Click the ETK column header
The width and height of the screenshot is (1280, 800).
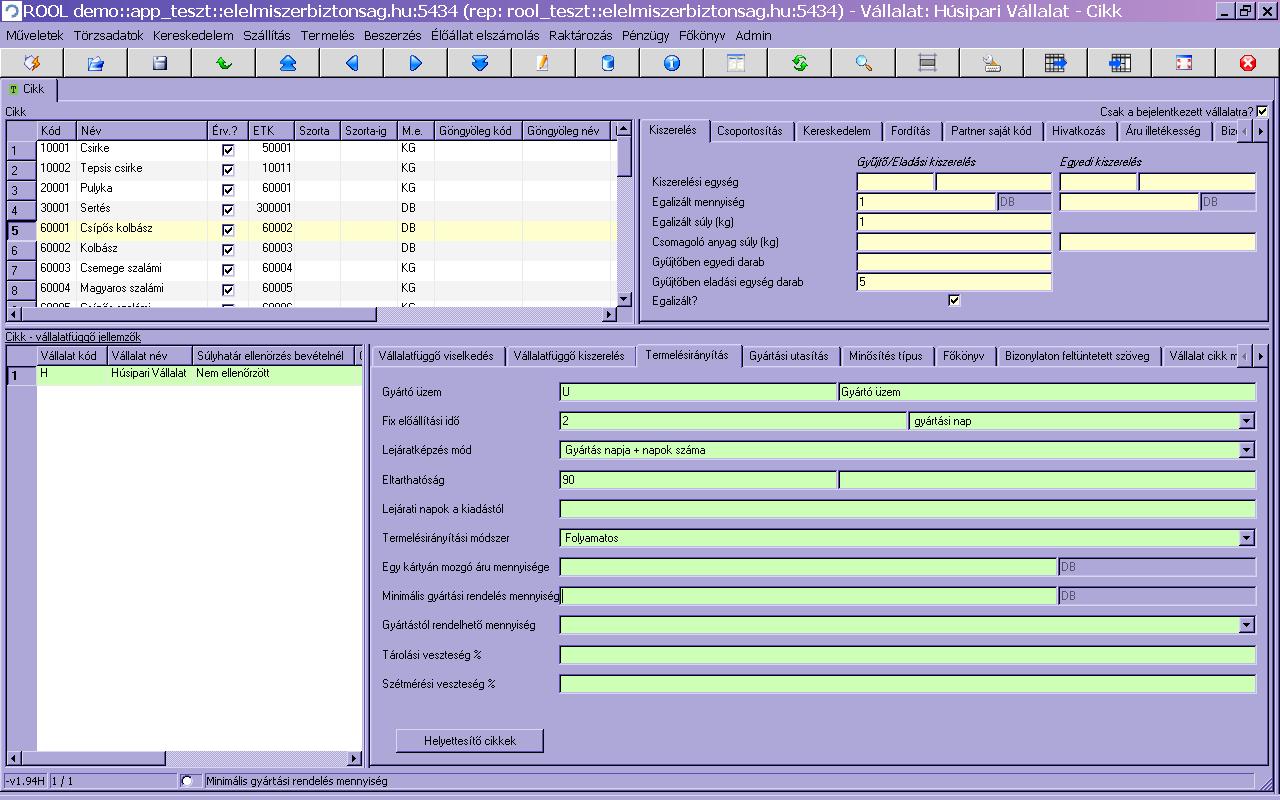(272, 131)
